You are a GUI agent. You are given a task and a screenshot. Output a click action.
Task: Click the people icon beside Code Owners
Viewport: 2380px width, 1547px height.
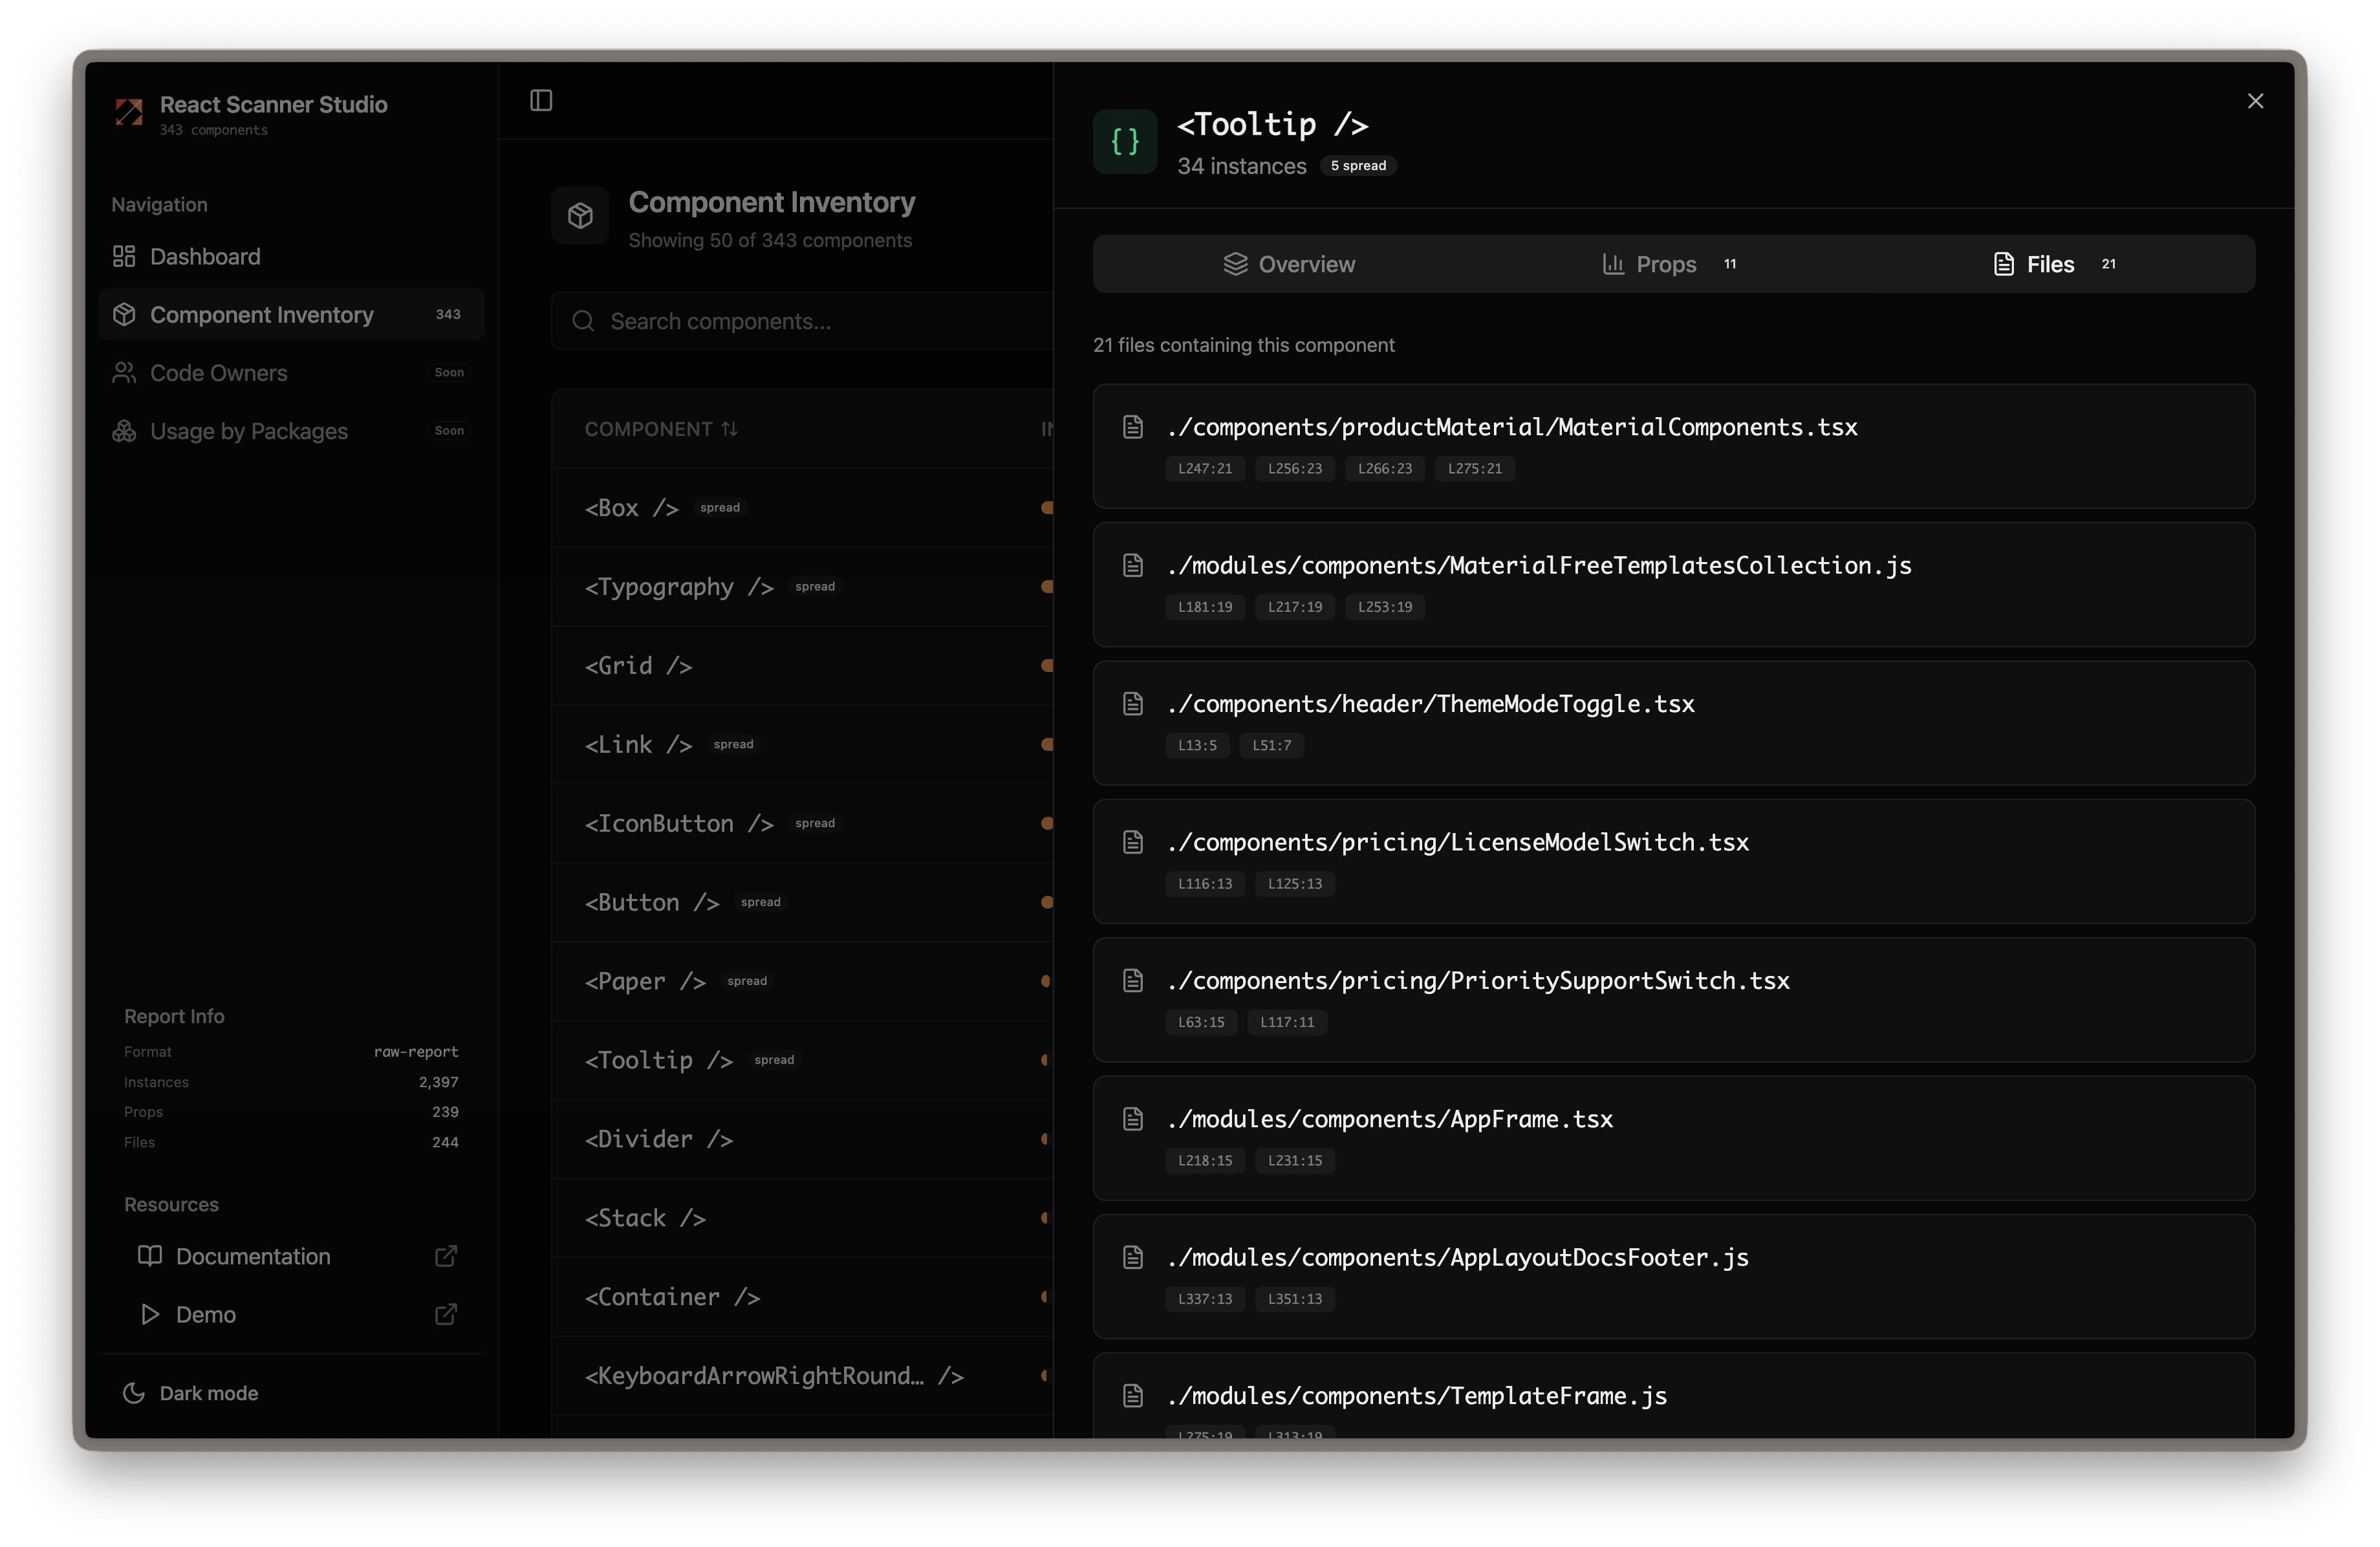click(x=124, y=372)
